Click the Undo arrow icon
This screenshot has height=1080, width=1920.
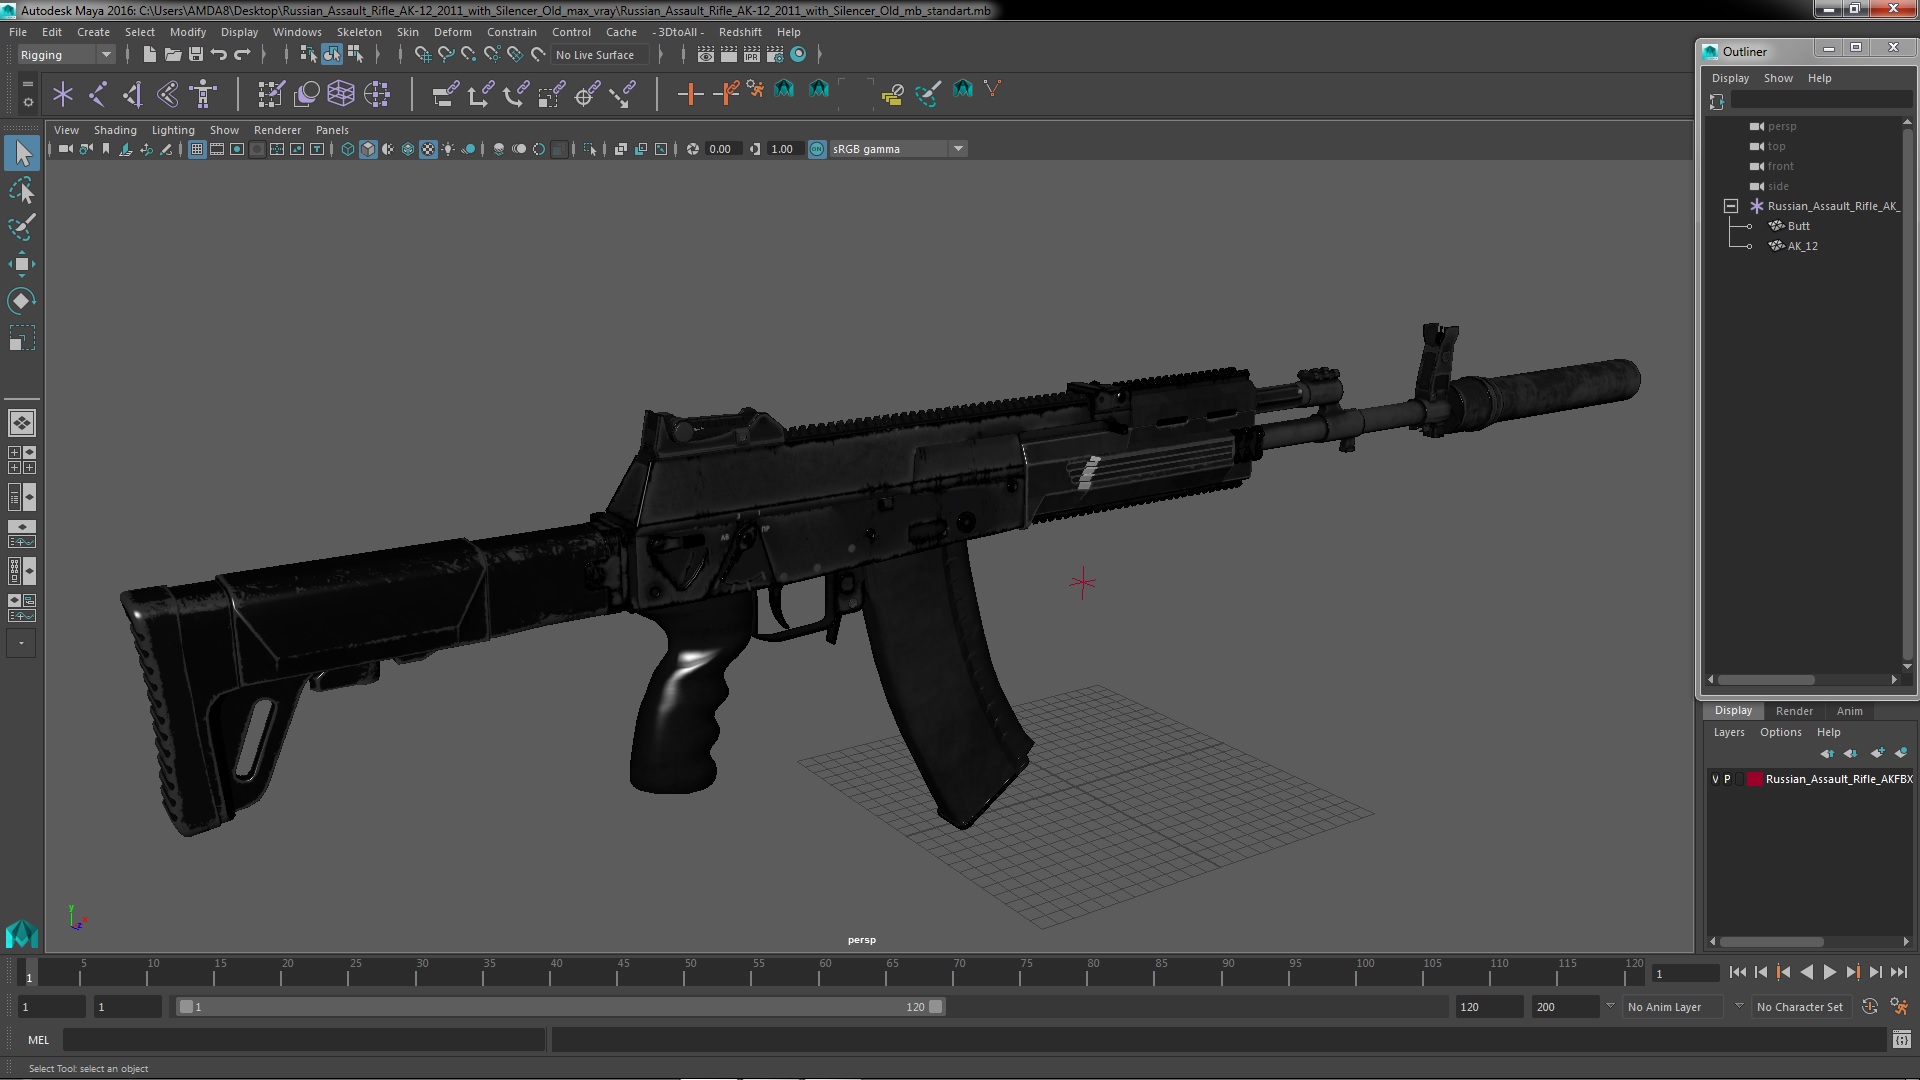[x=219, y=55]
